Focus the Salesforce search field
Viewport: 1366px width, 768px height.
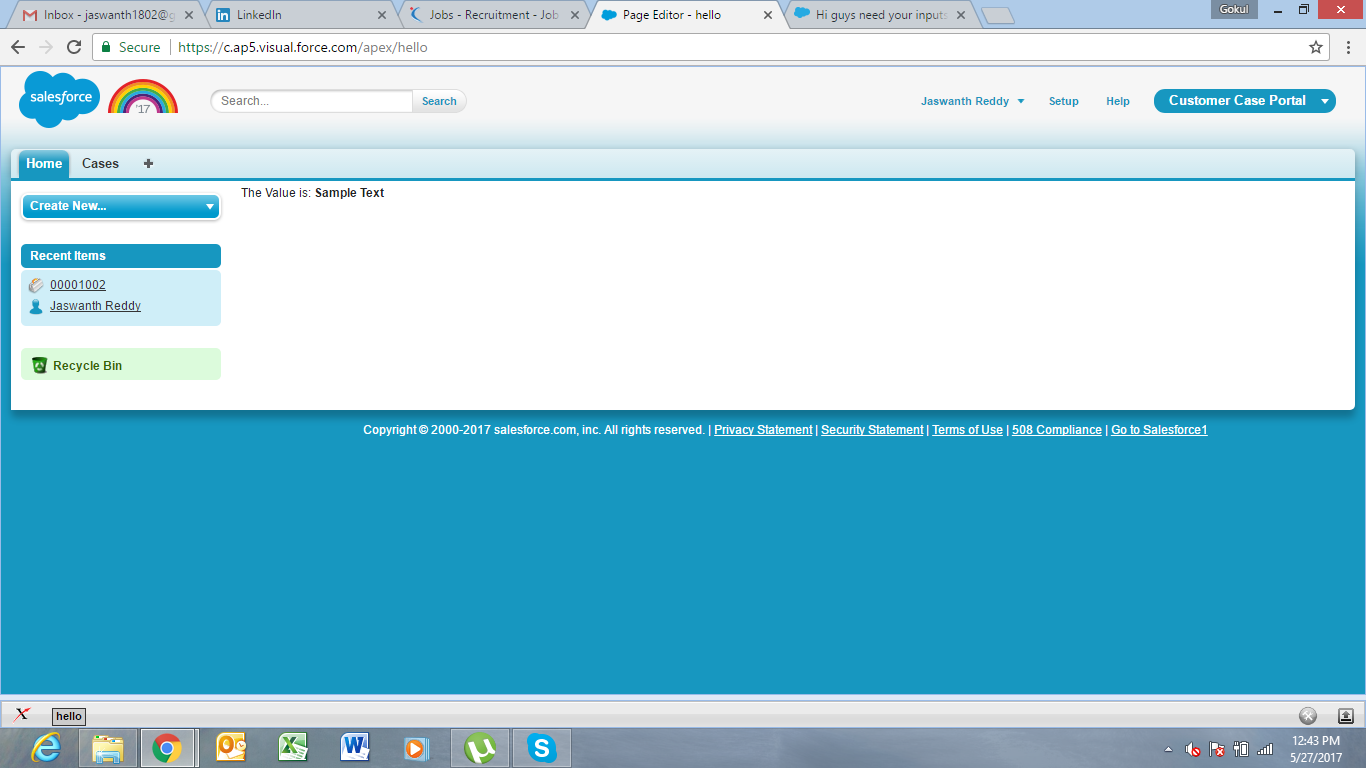(312, 101)
